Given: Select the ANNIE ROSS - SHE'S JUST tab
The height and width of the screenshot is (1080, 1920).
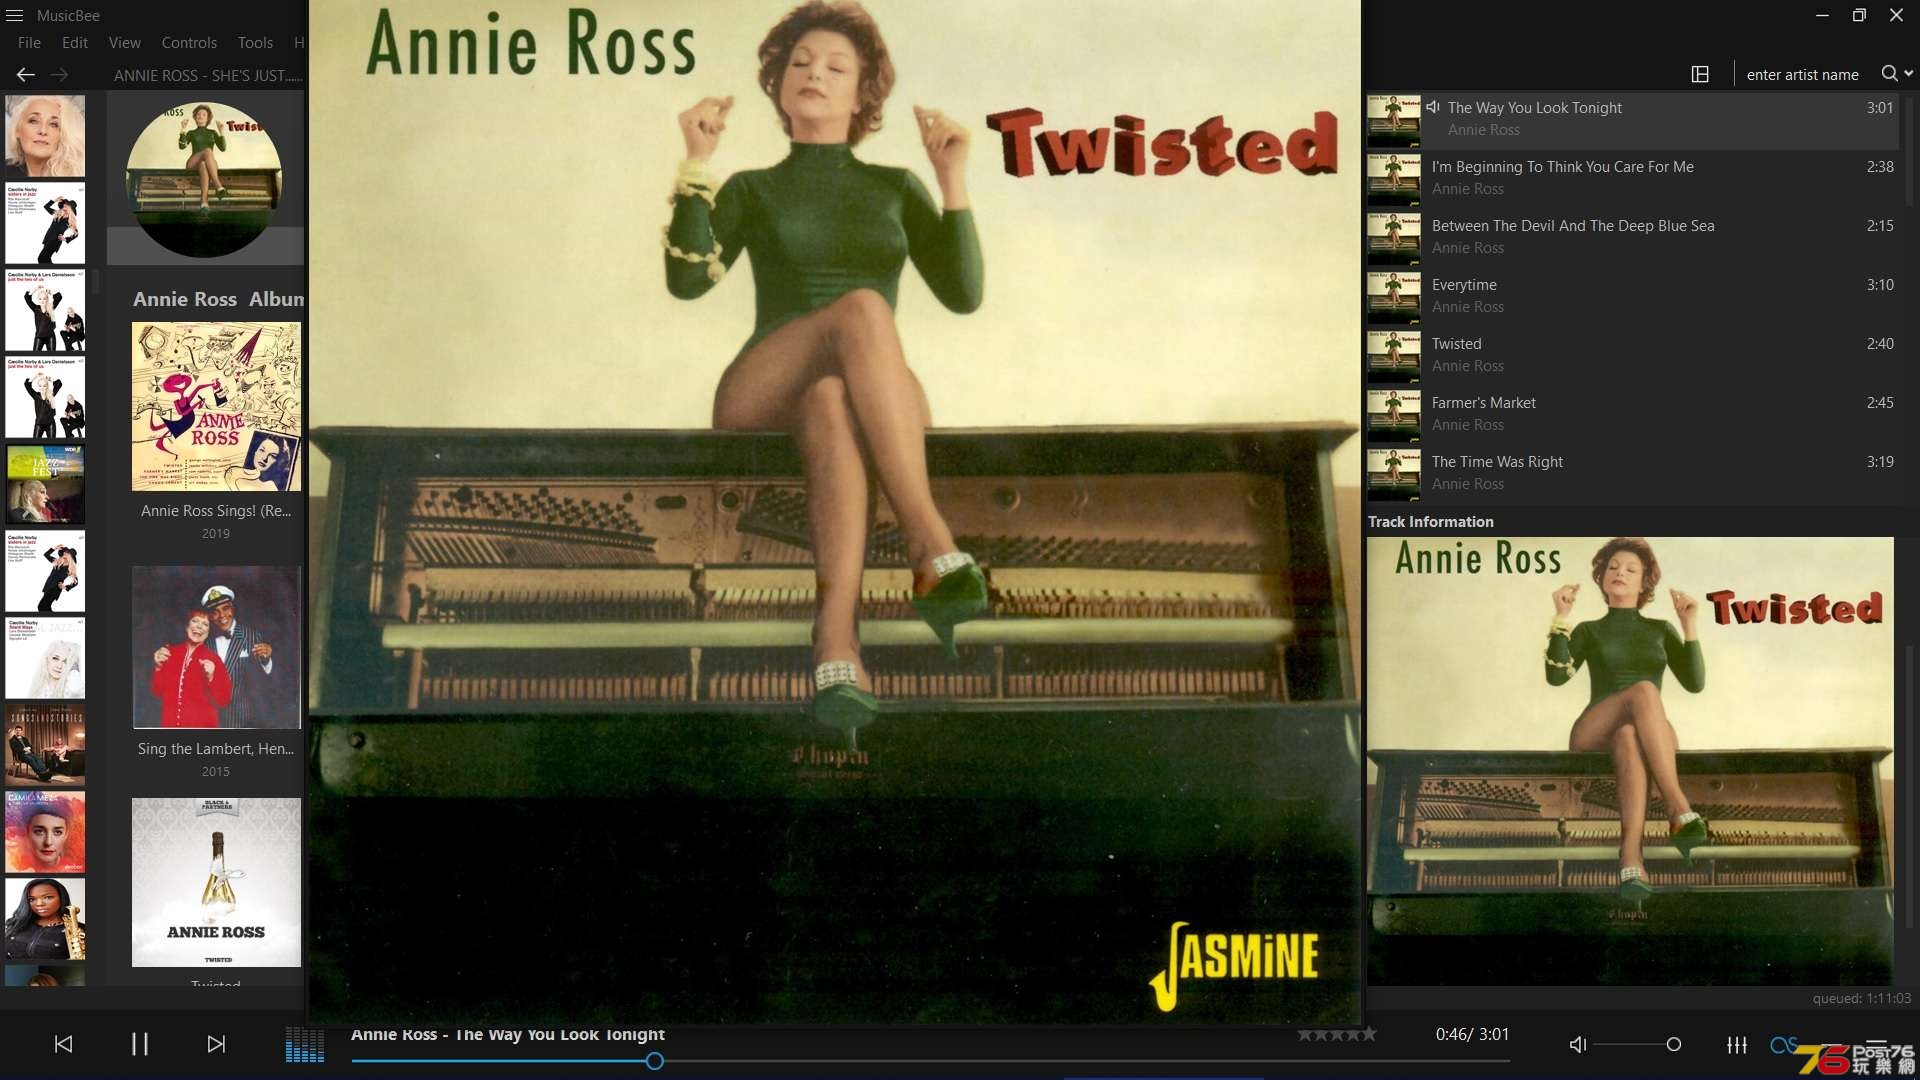Looking at the screenshot, I should coord(208,75).
